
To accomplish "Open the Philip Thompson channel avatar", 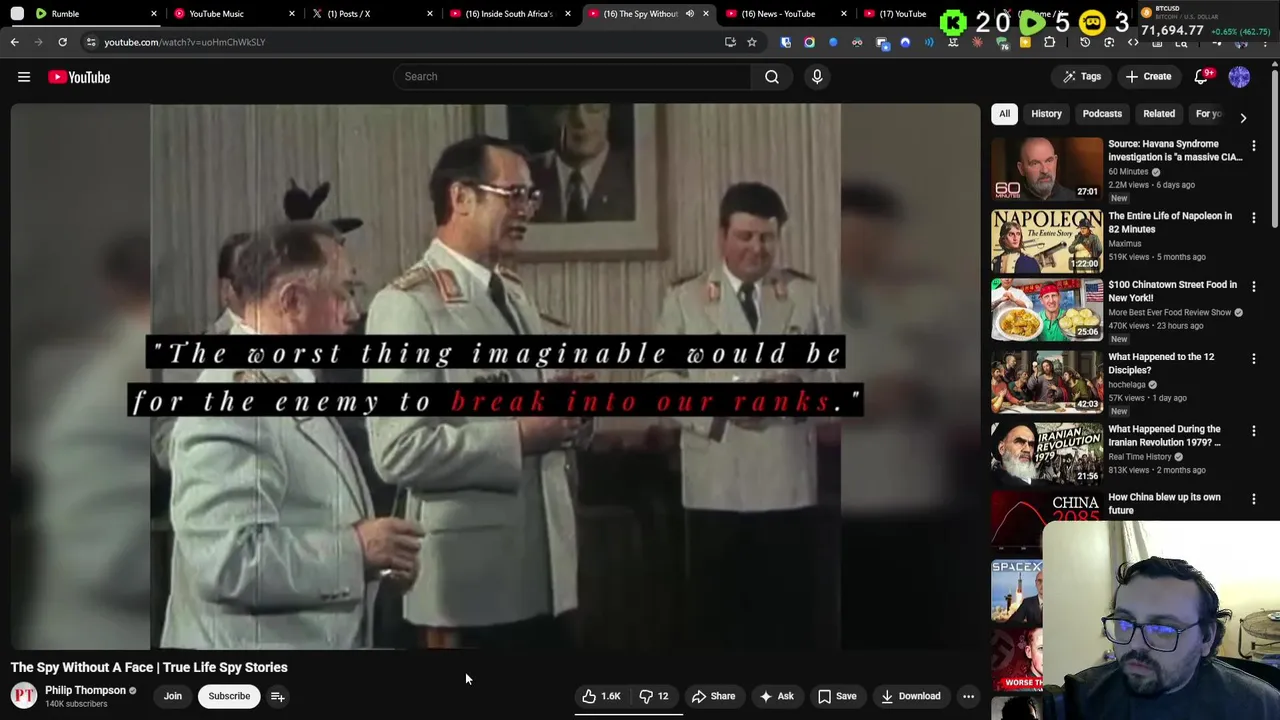I will (24, 696).
